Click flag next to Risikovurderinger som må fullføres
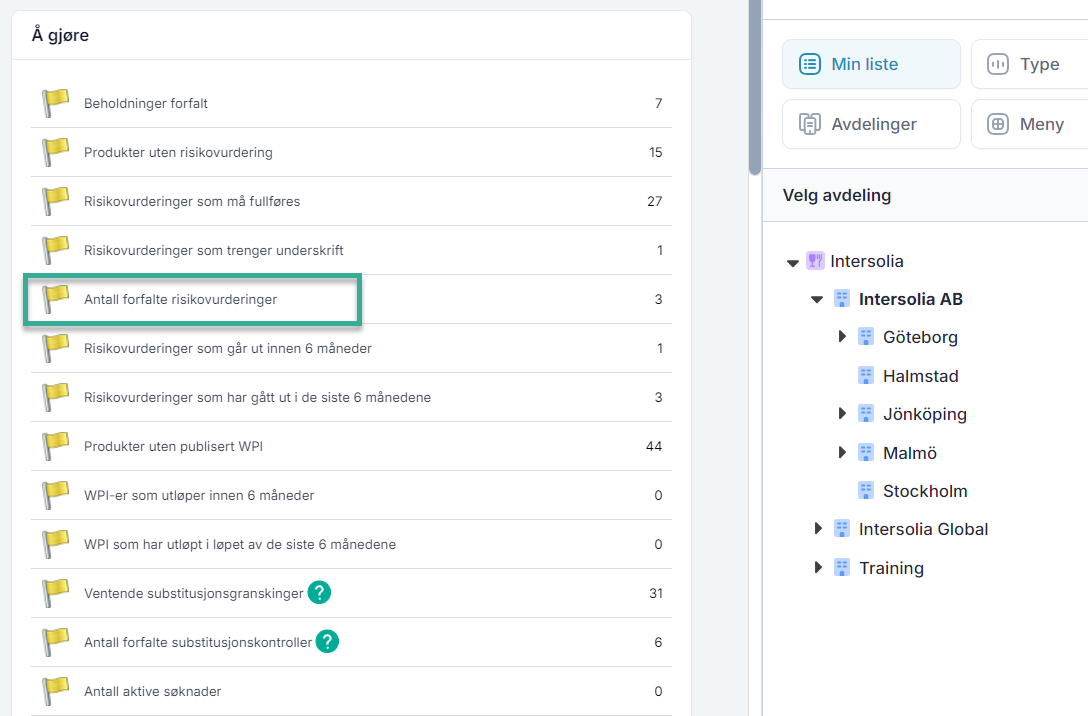 point(56,201)
